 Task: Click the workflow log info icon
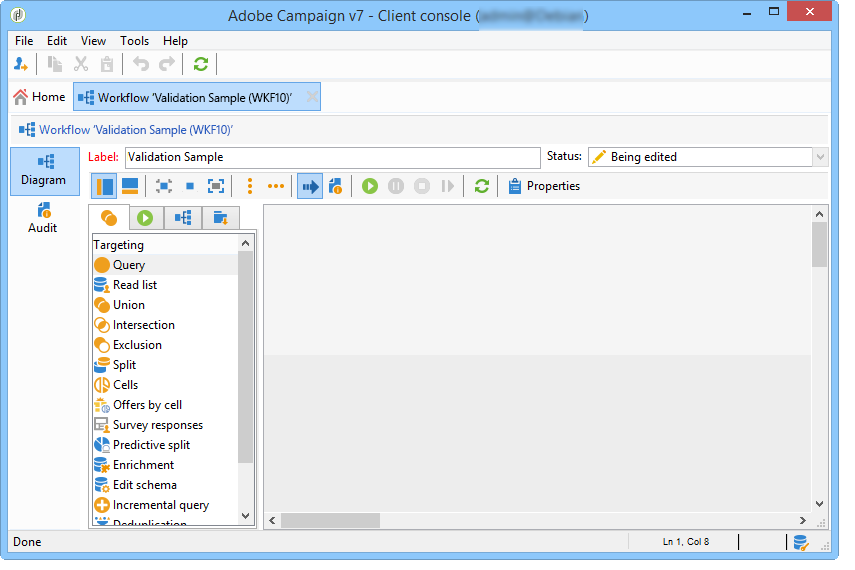pos(335,187)
